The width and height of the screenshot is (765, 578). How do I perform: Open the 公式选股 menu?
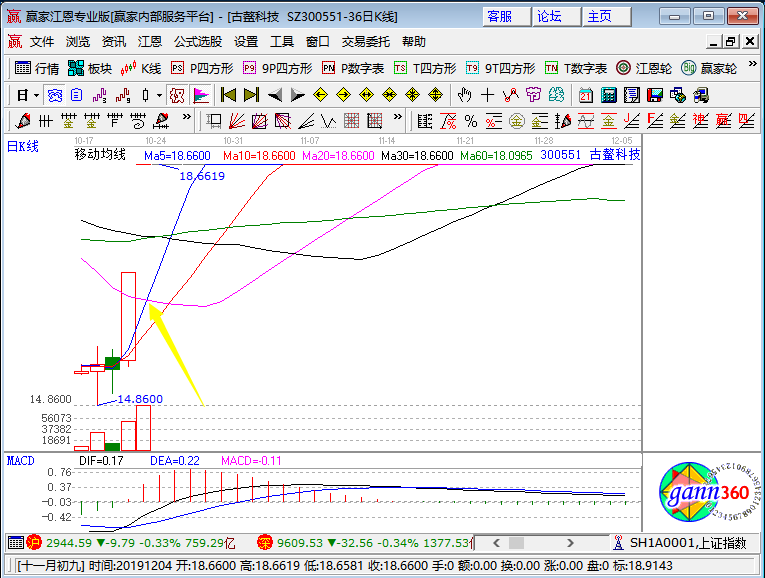click(198, 42)
